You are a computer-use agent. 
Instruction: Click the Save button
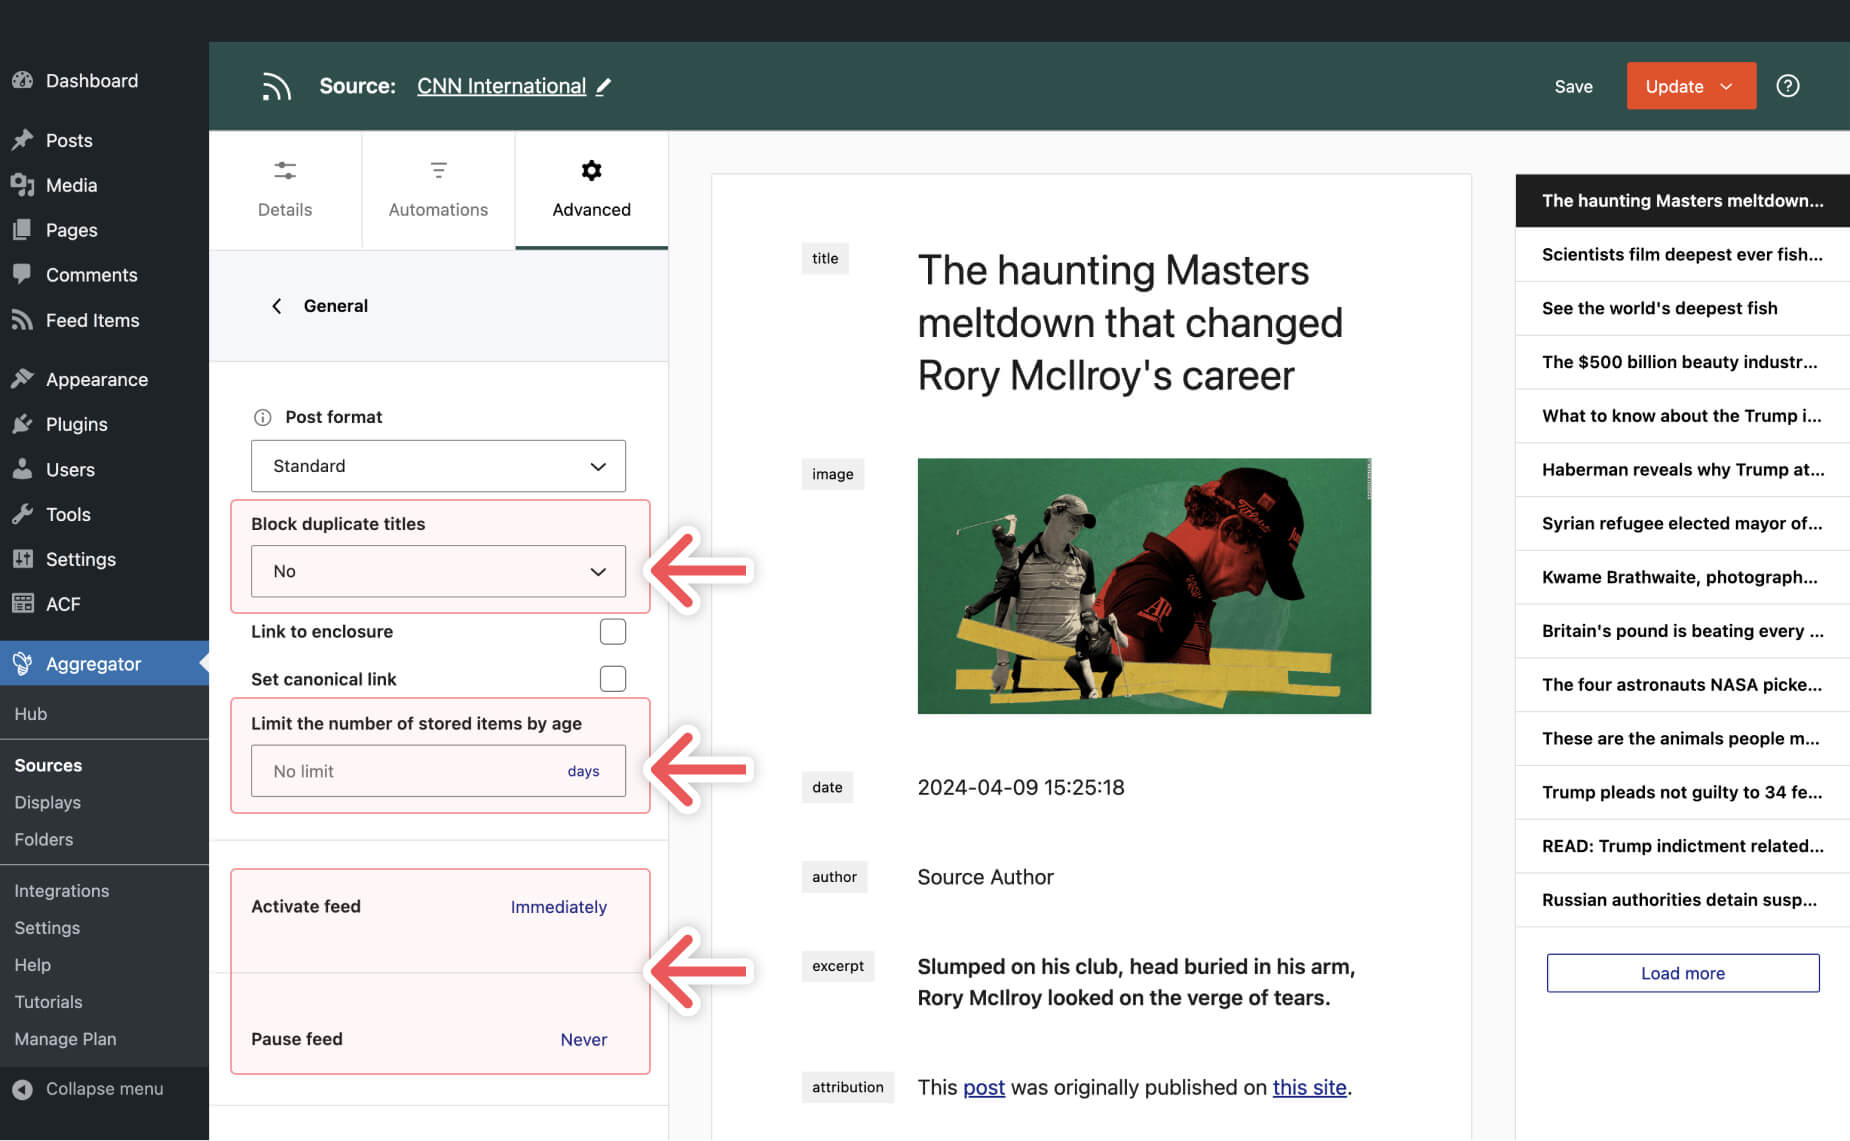[1573, 86]
